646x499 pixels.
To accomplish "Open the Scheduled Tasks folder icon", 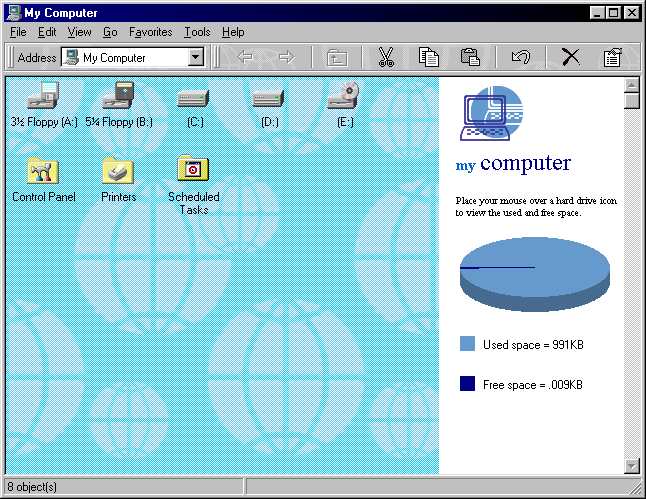I will click(x=193, y=168).
